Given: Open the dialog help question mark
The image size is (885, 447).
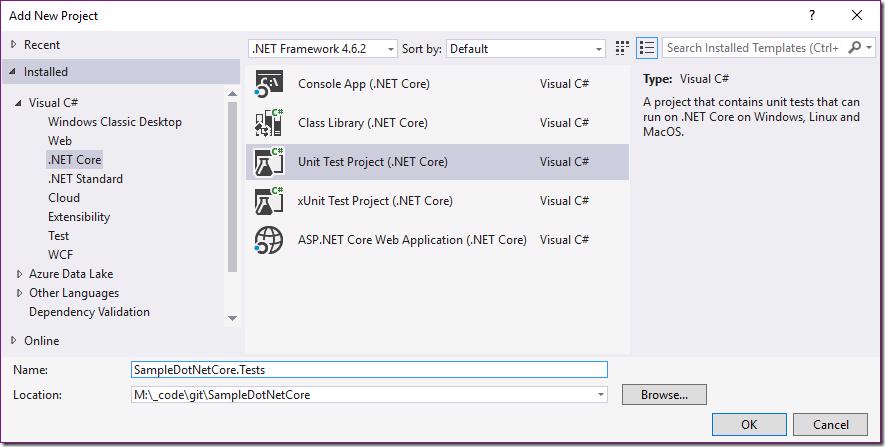Looking at the screenshot, I should [x=812, y=15].
